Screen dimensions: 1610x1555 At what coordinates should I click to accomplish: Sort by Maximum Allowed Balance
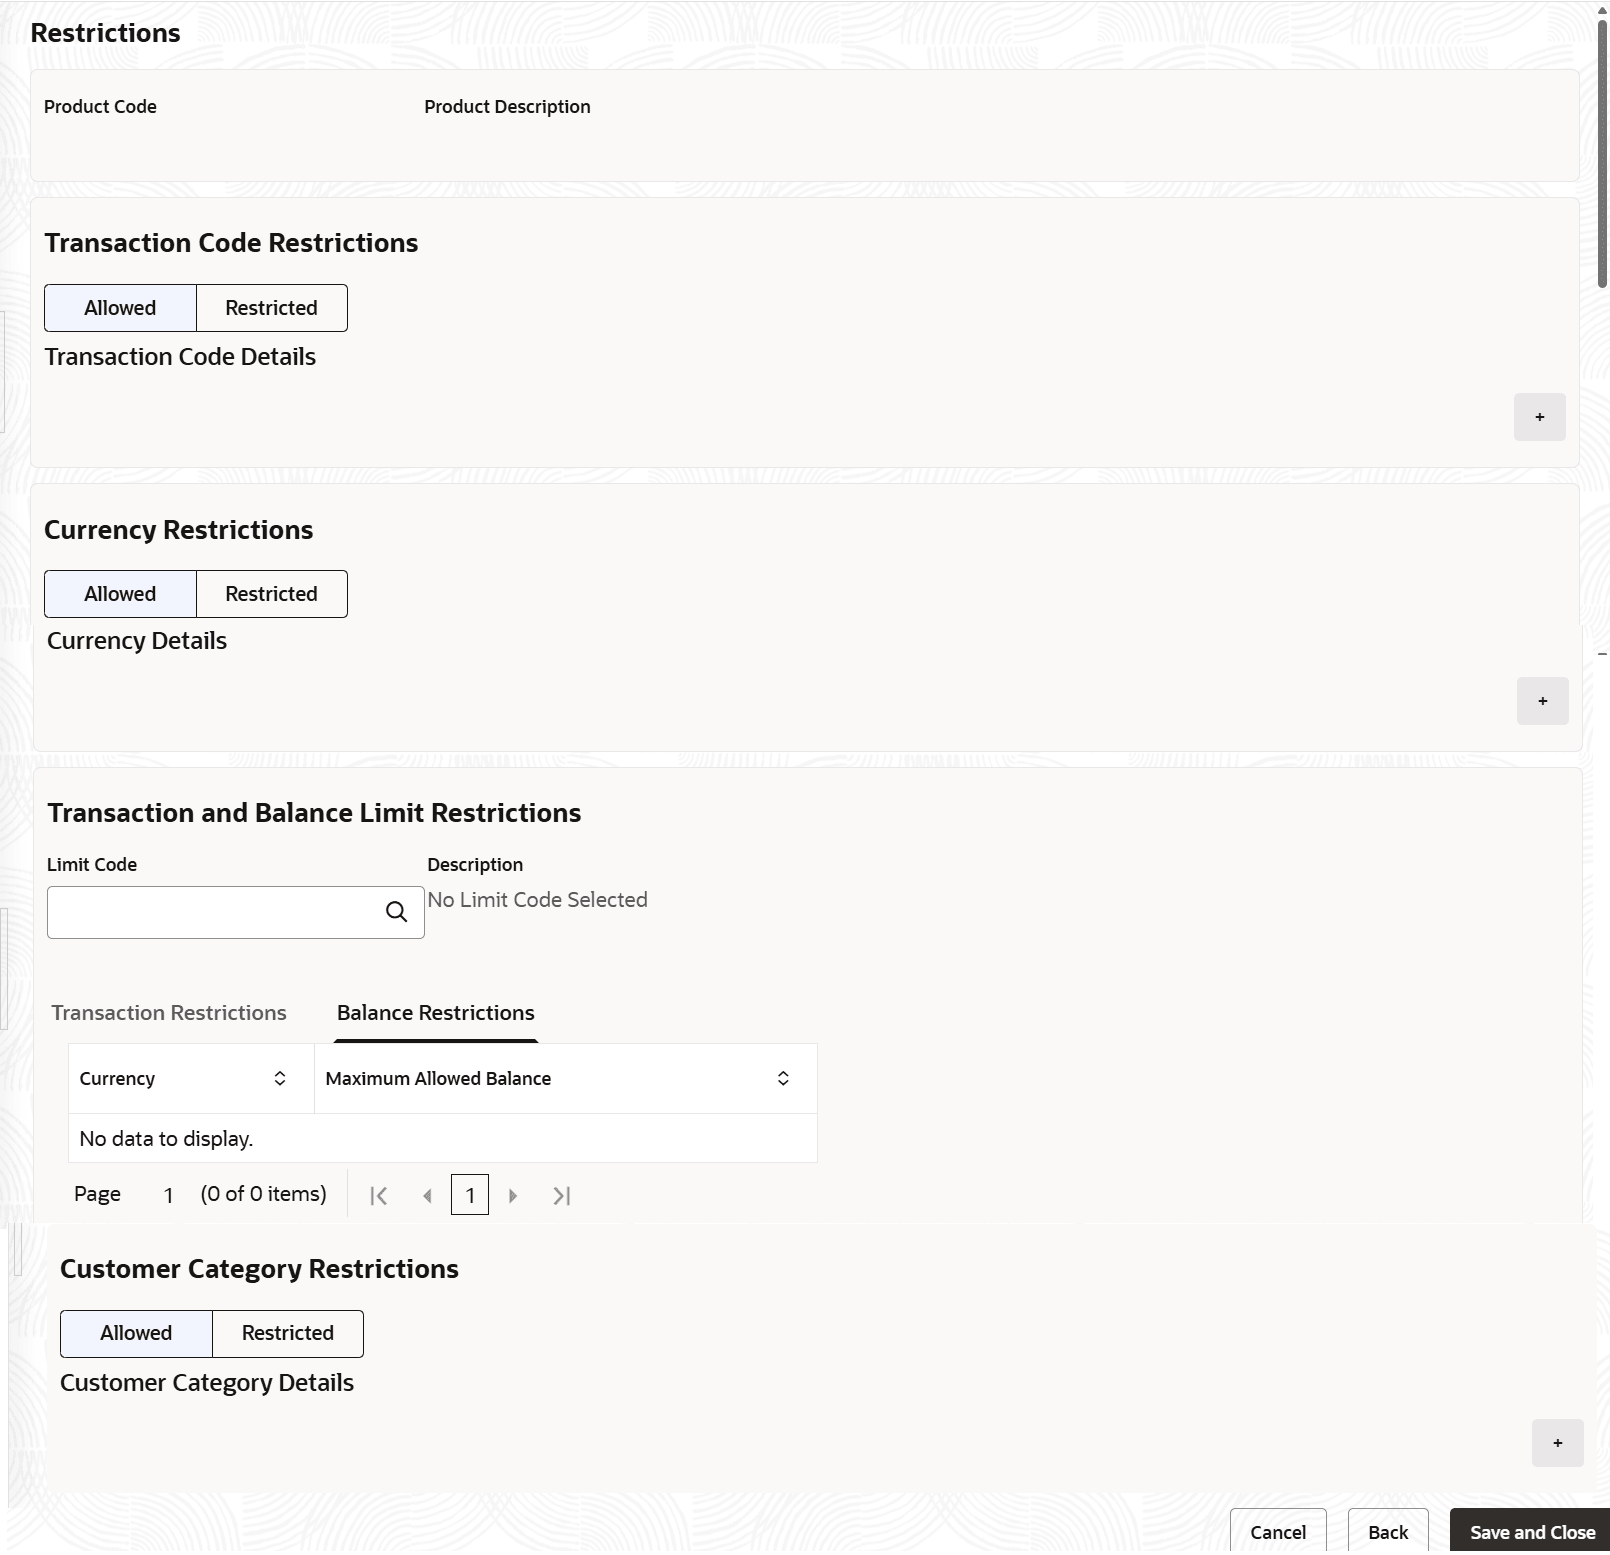coord(783,1078)
